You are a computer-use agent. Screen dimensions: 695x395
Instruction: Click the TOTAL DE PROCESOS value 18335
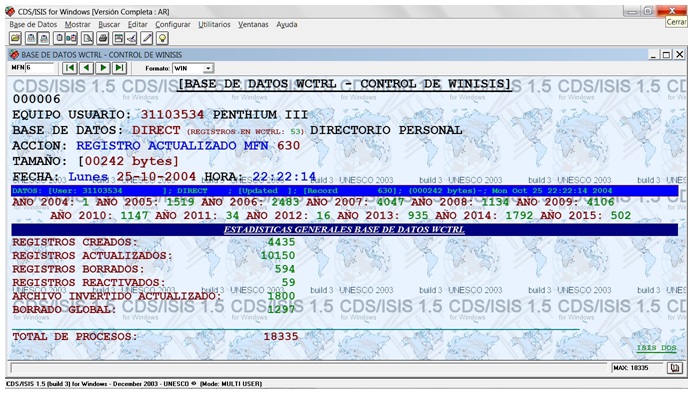[281, 336]
